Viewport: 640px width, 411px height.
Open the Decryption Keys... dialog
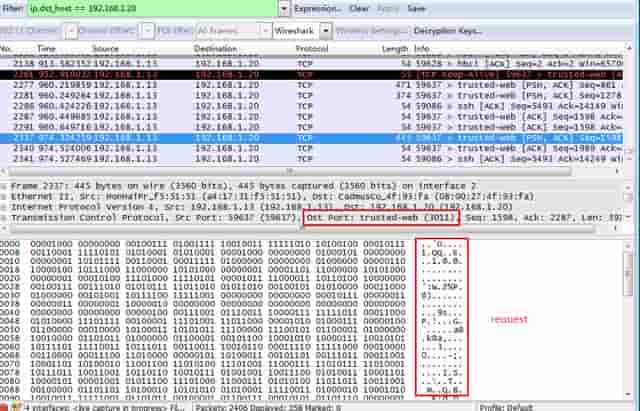[x=448, y=31]
